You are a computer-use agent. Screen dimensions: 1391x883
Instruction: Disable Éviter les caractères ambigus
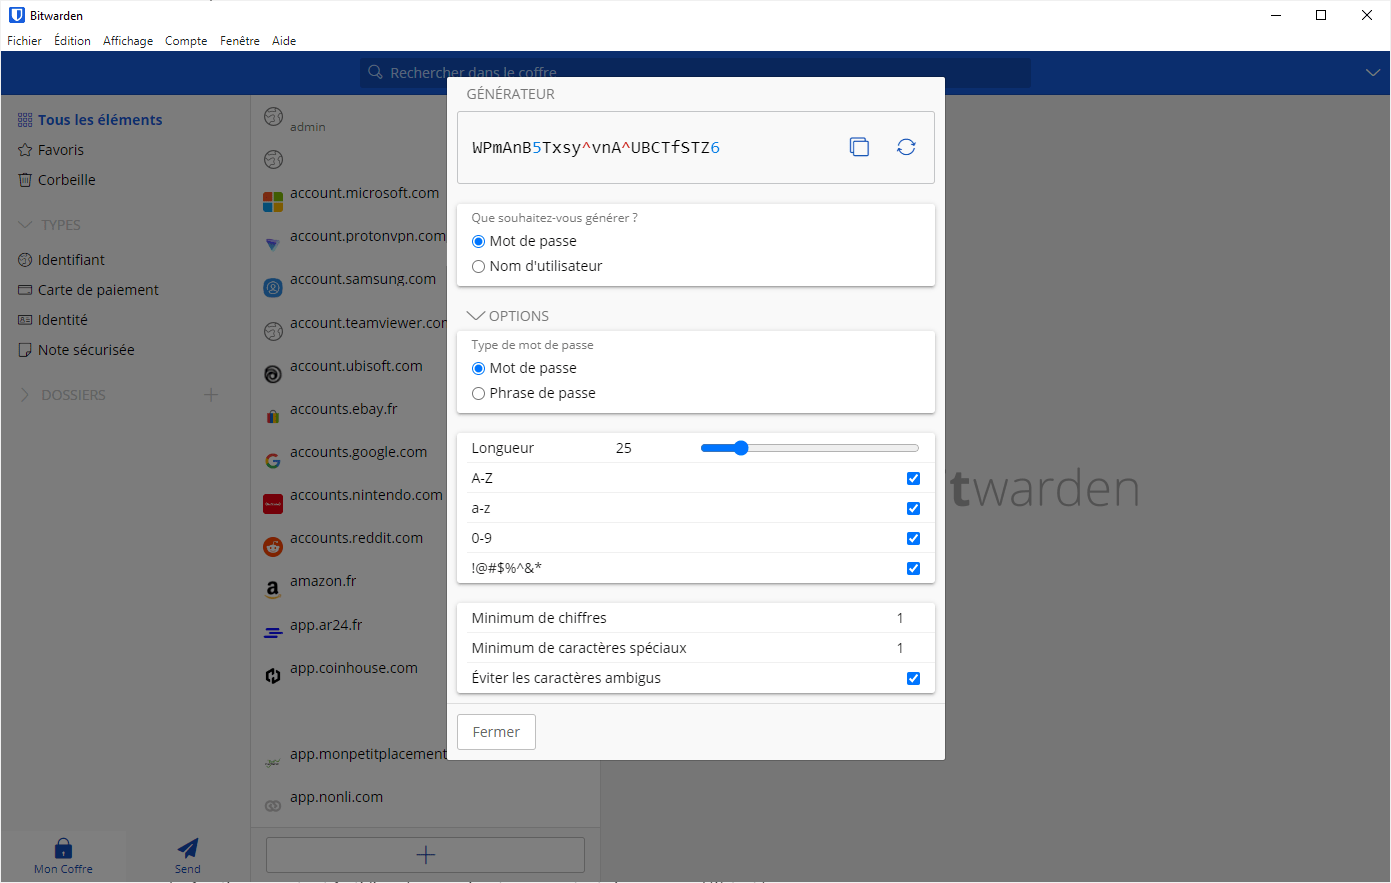(x=913, y=678)
